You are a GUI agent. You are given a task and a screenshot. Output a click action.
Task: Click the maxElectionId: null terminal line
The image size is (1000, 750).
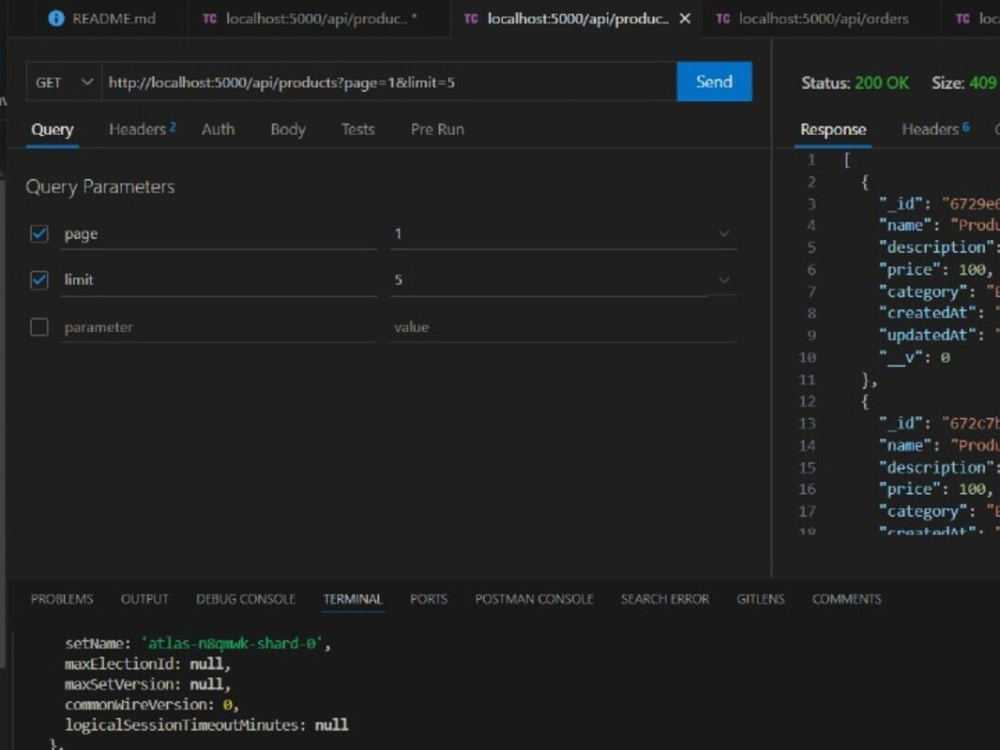[147, 664]
